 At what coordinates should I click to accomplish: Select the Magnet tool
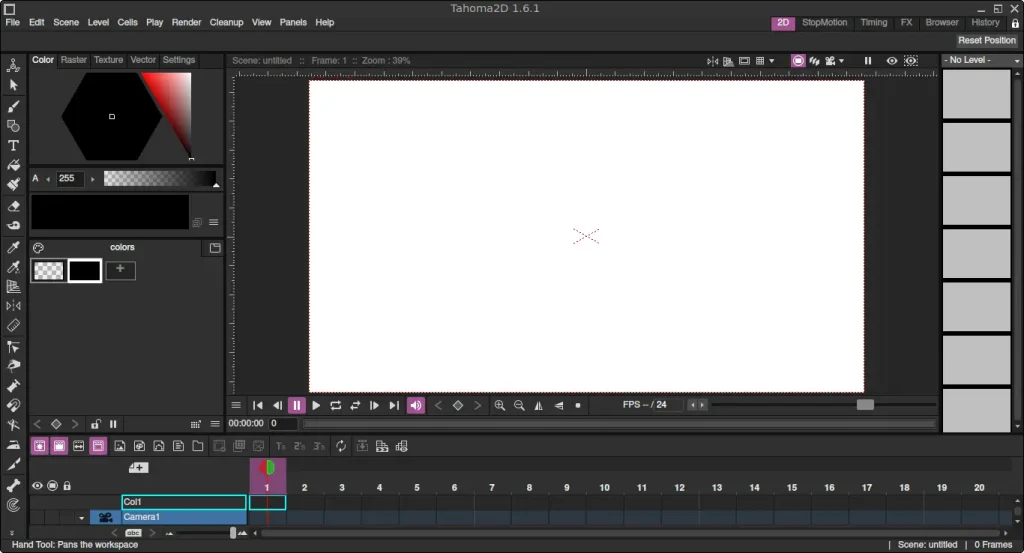point(13,405)
